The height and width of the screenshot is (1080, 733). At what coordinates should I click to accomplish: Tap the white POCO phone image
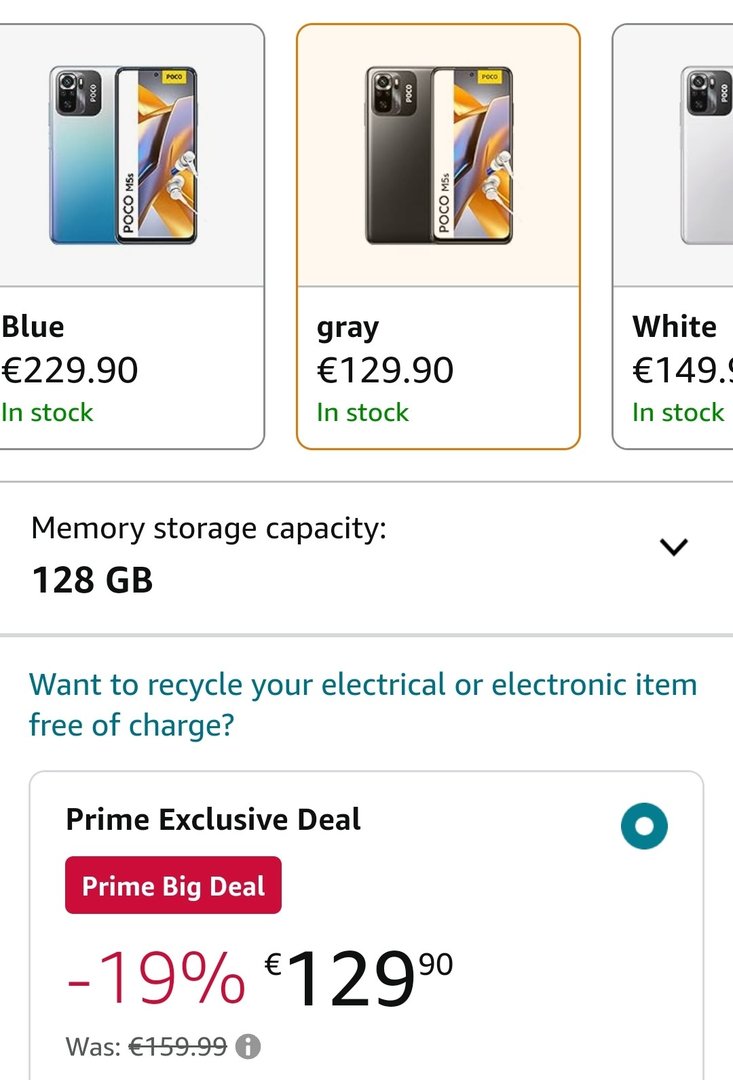[x=709, y=156]
